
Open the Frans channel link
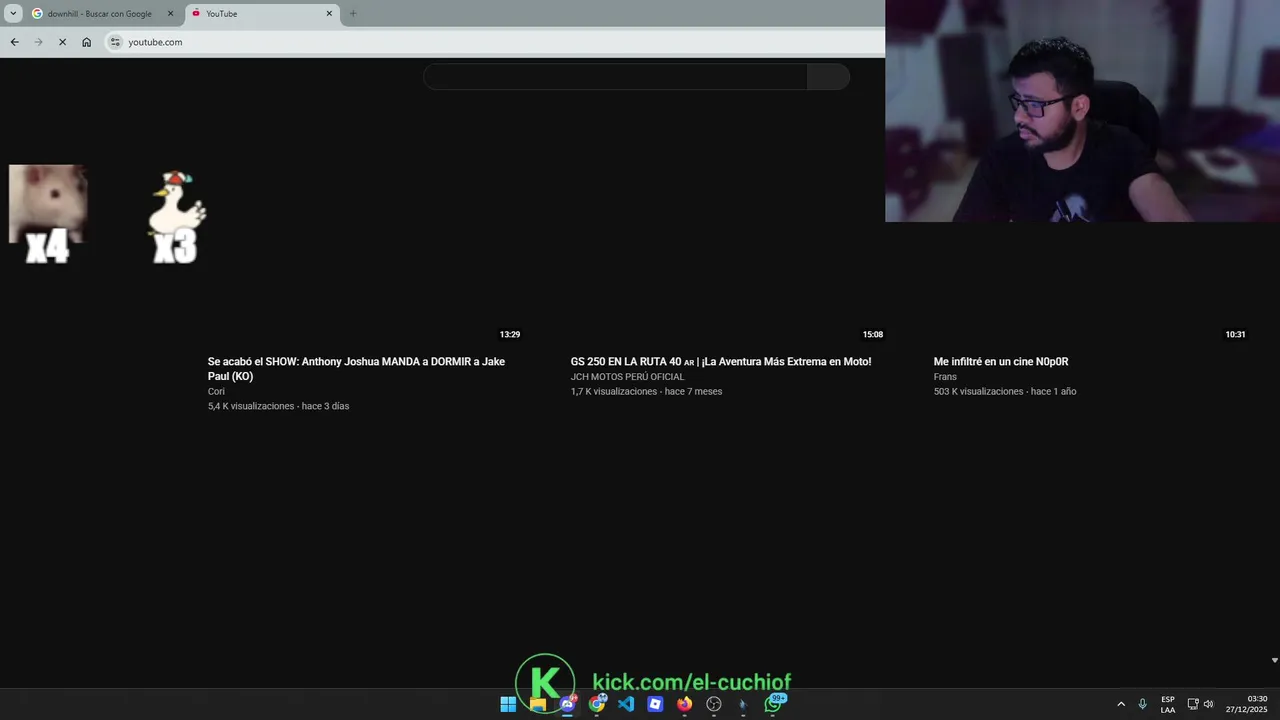point(945,377)
